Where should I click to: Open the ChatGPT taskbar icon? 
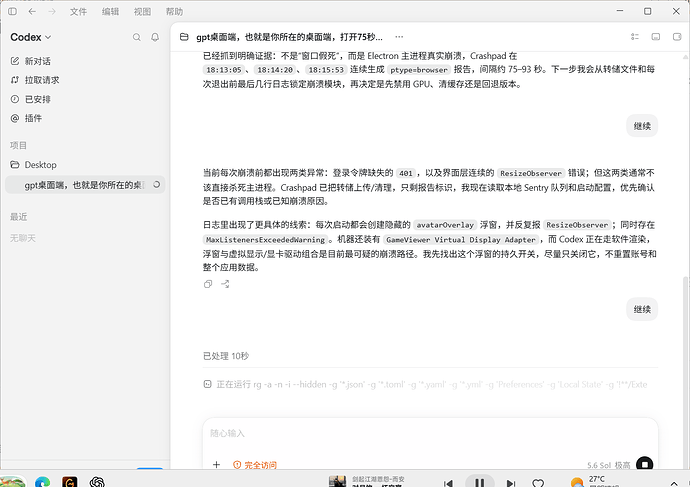[x=97, y=481]
